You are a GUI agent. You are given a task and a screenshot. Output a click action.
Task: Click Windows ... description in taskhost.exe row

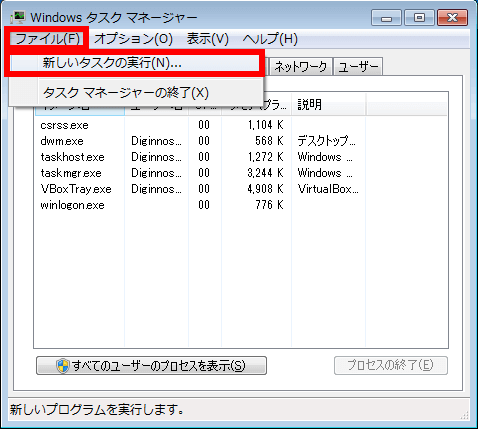[x=325, y=157]
